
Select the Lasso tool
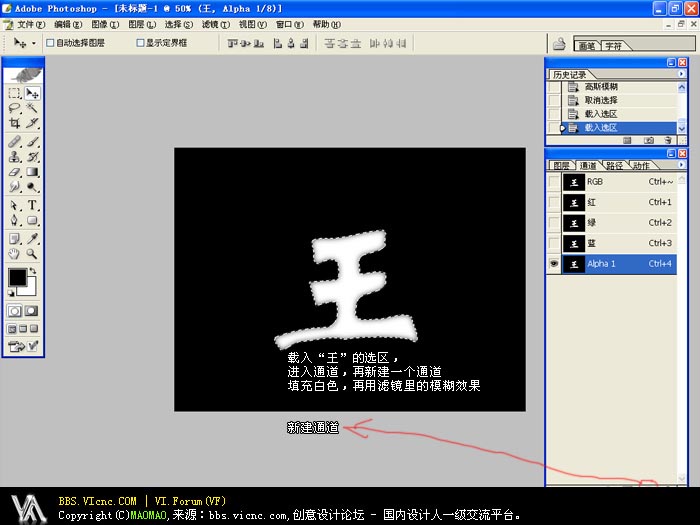coord(15,108)
